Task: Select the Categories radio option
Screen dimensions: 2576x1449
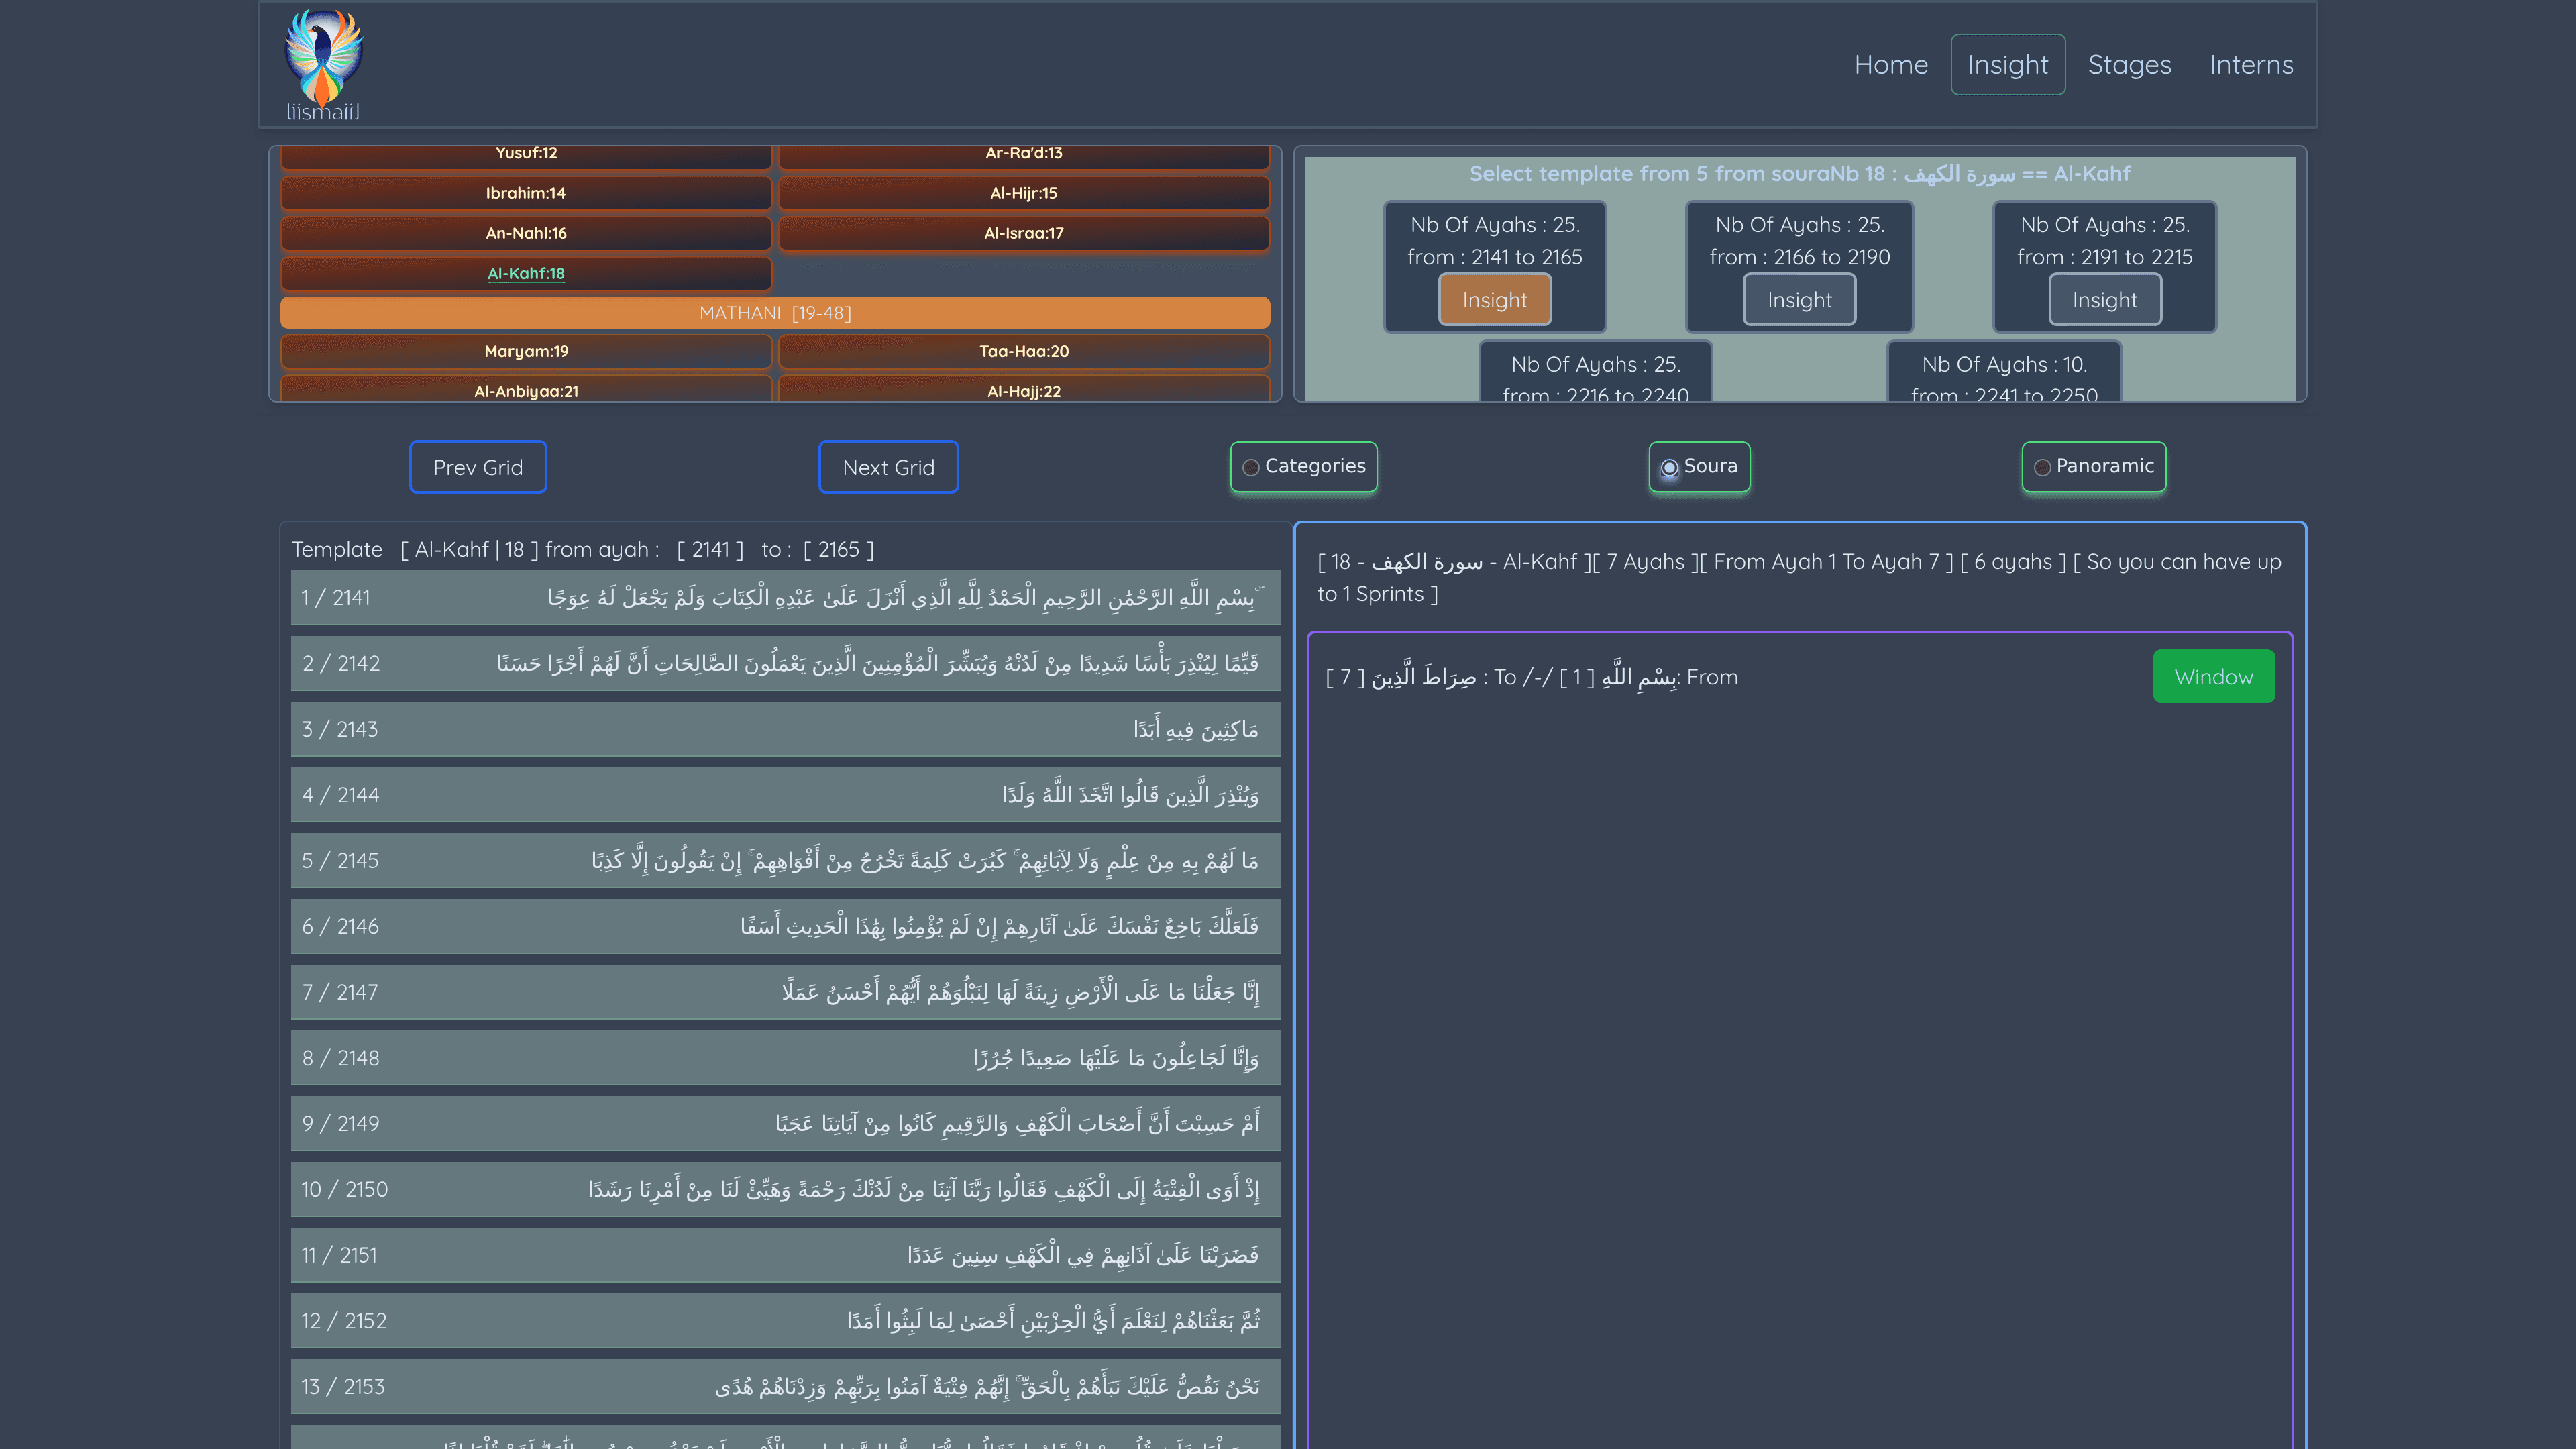Action: [1303, 467]
